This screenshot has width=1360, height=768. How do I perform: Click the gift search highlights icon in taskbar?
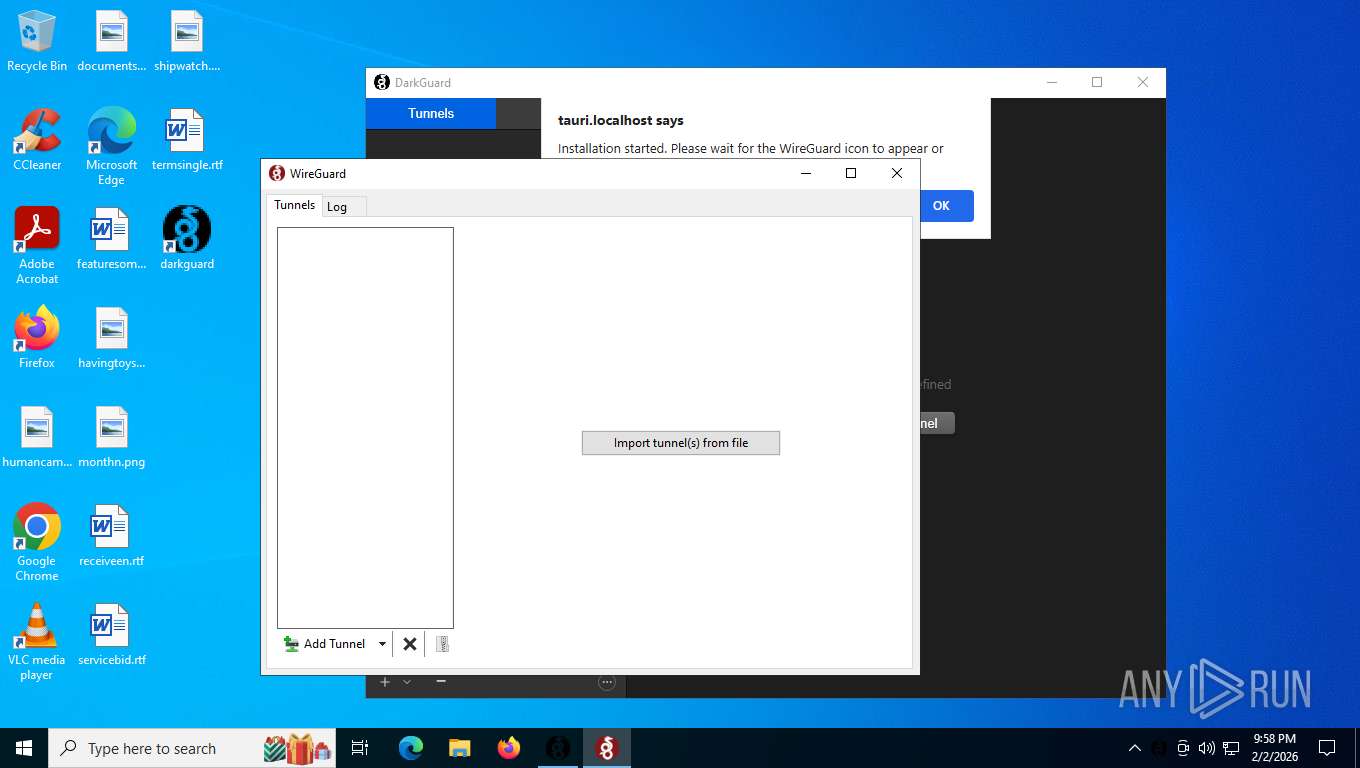[297, 748]
